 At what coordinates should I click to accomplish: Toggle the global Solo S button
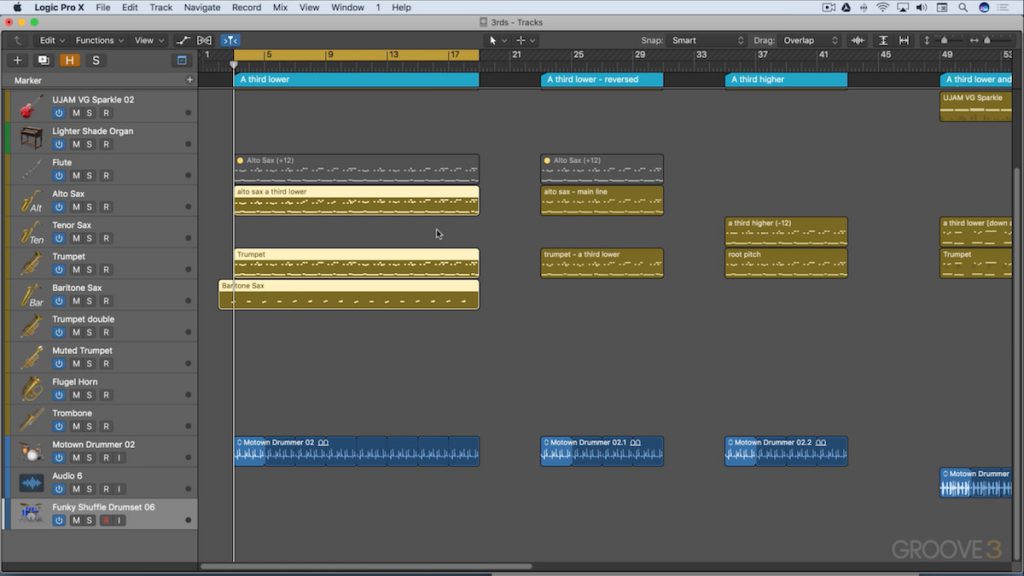point(95,60)
